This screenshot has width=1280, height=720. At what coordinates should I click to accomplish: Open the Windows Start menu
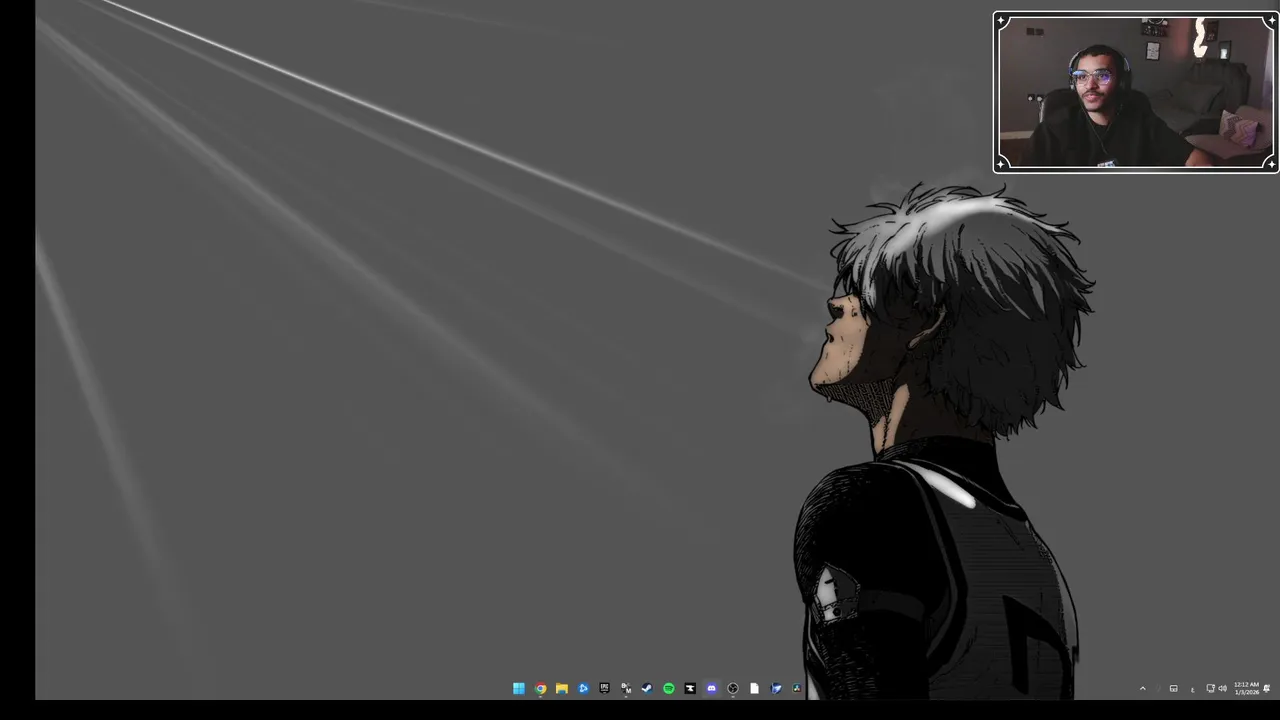pyautogui.click(x=519, y=688)
